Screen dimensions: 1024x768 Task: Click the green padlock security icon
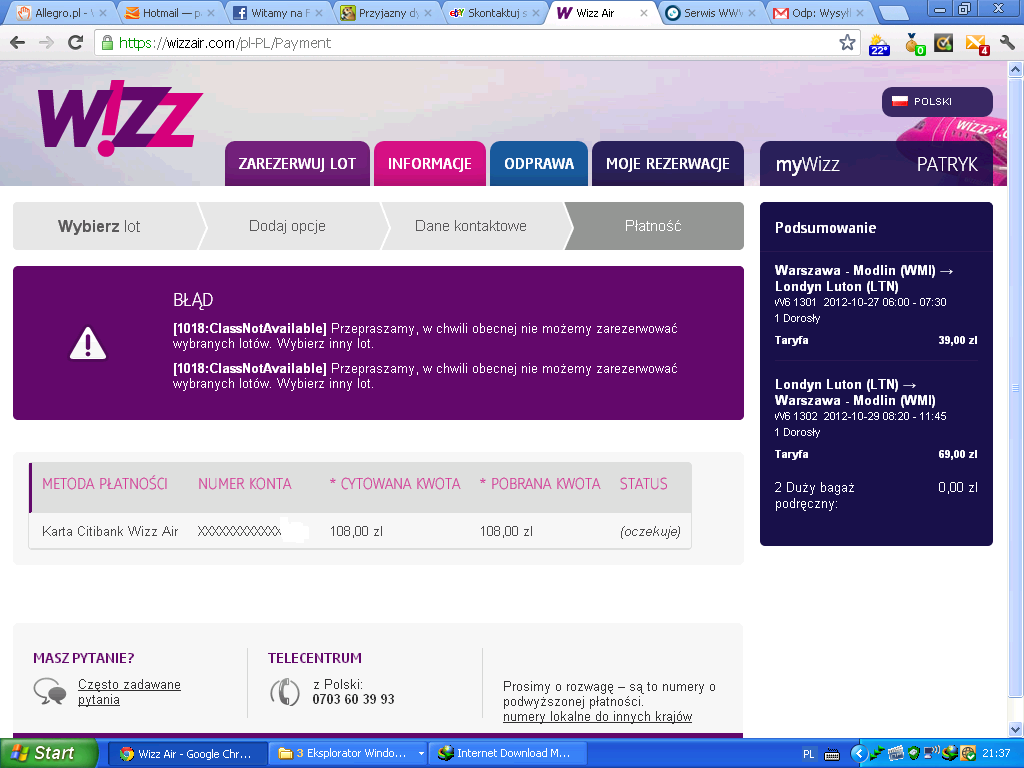[106, 43]
